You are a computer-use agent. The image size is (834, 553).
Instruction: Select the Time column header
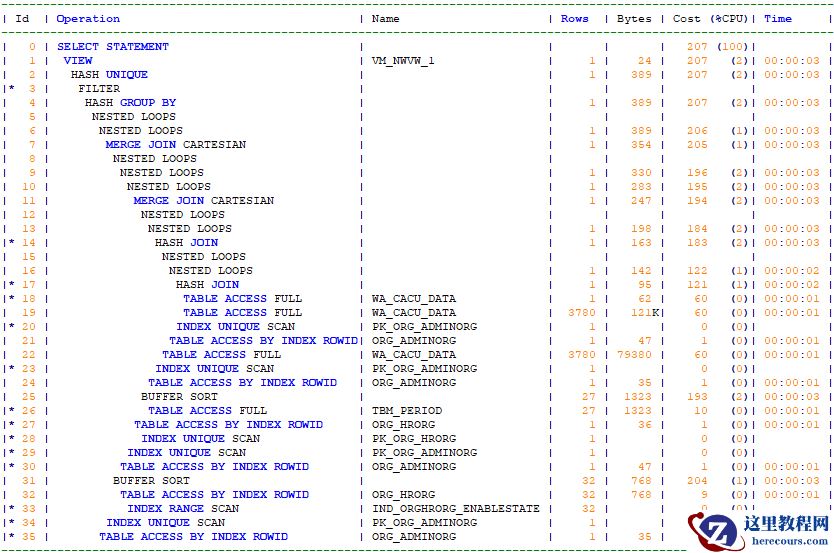[777, 19]
